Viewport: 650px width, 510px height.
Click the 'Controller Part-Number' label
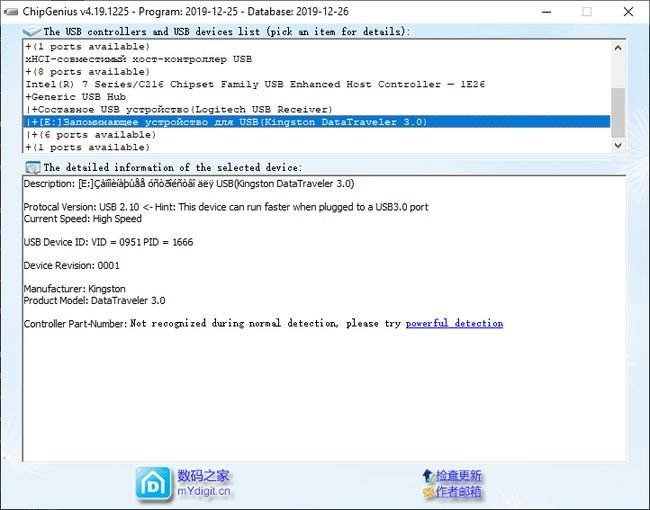75,324
